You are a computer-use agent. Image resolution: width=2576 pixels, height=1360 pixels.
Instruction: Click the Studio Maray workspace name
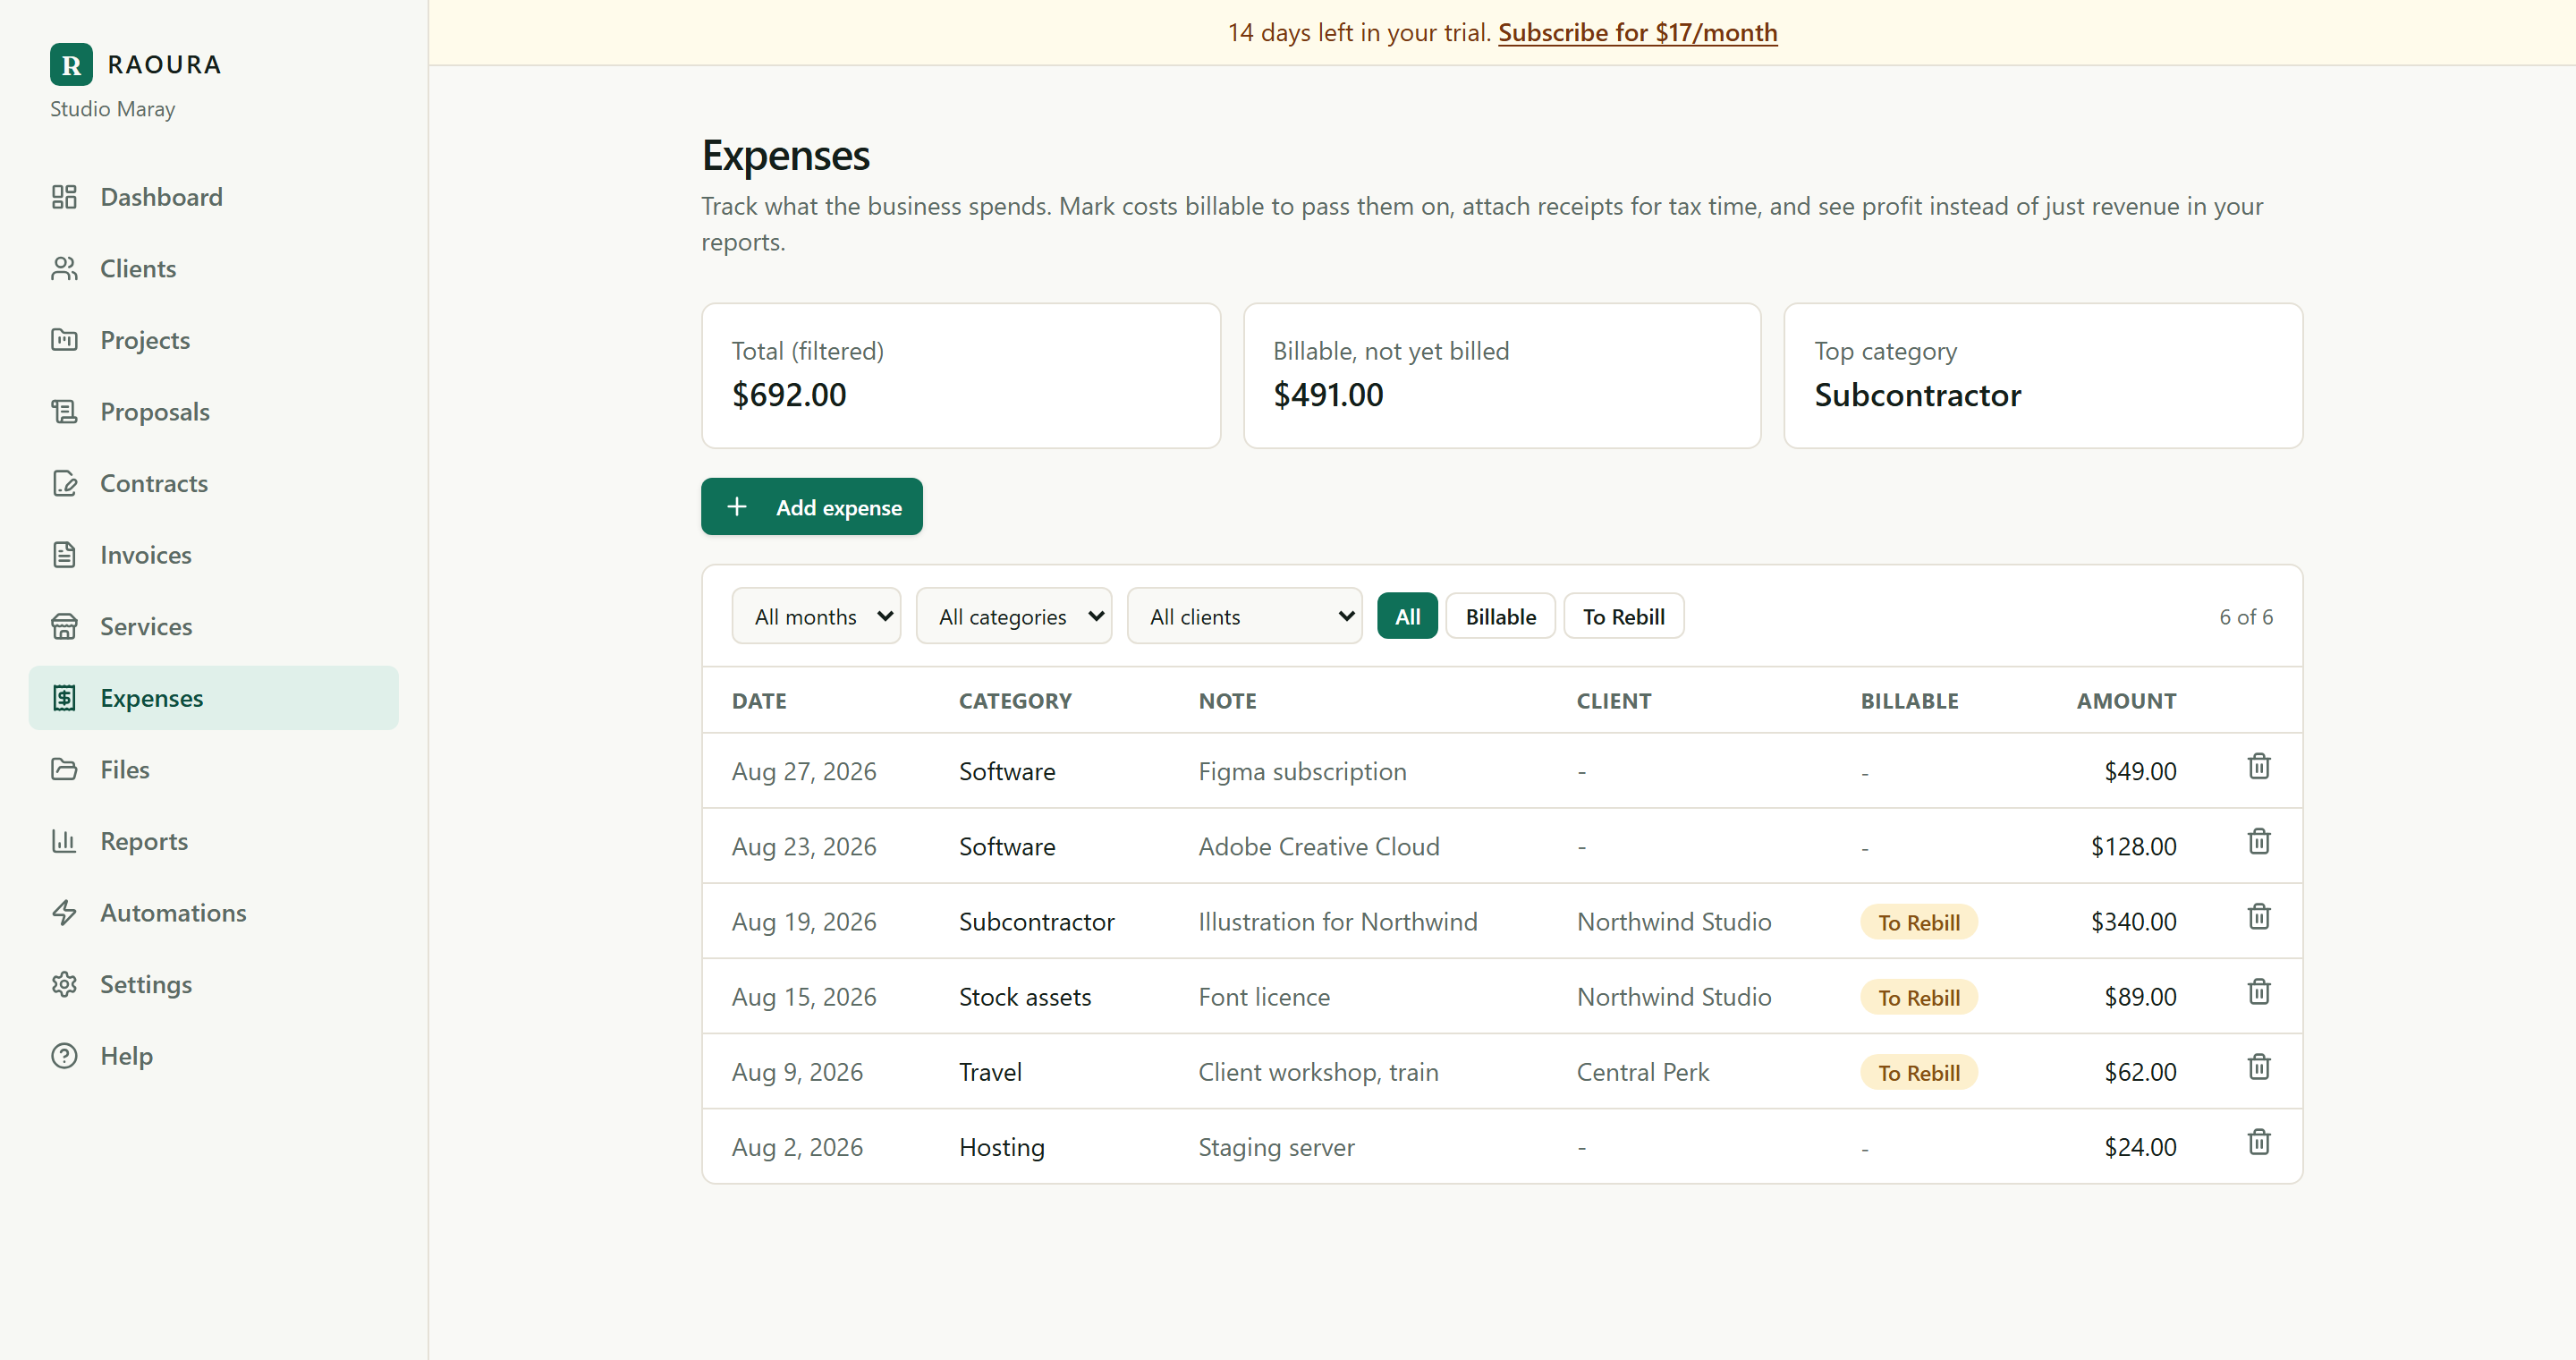tap(112, 109)
